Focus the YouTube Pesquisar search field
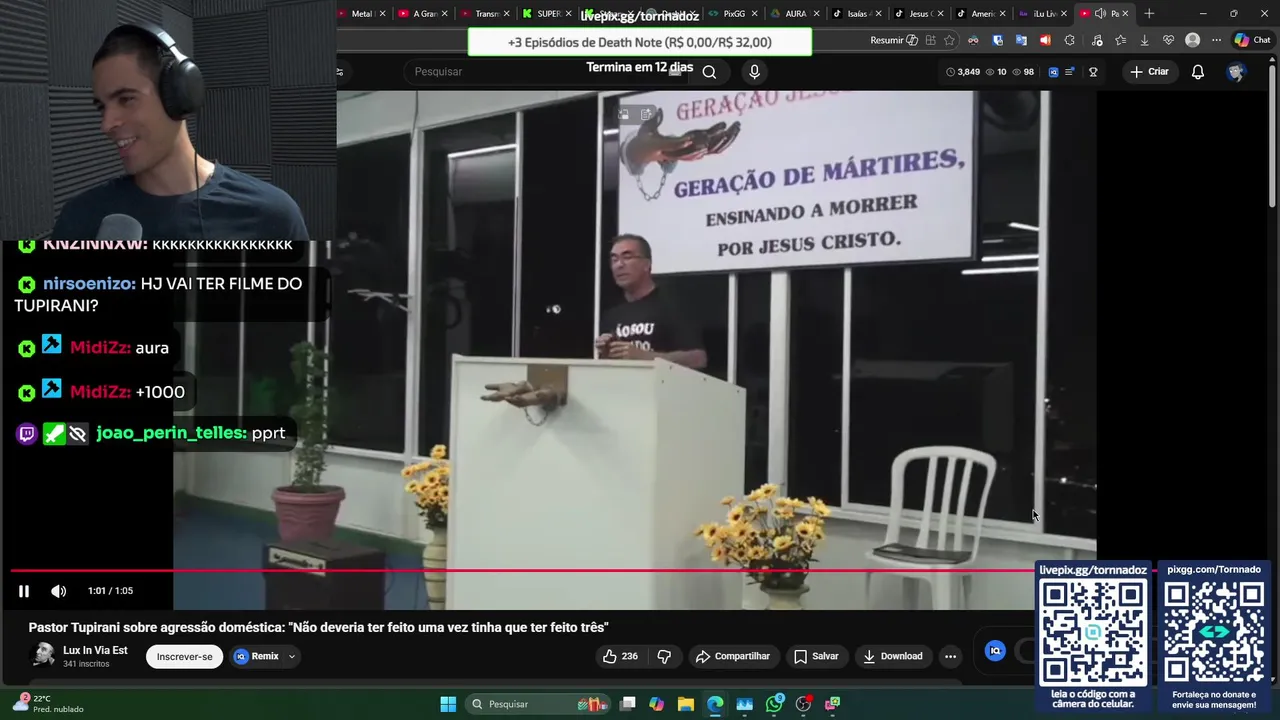1280x720 pixels. [x=545, y=71]
